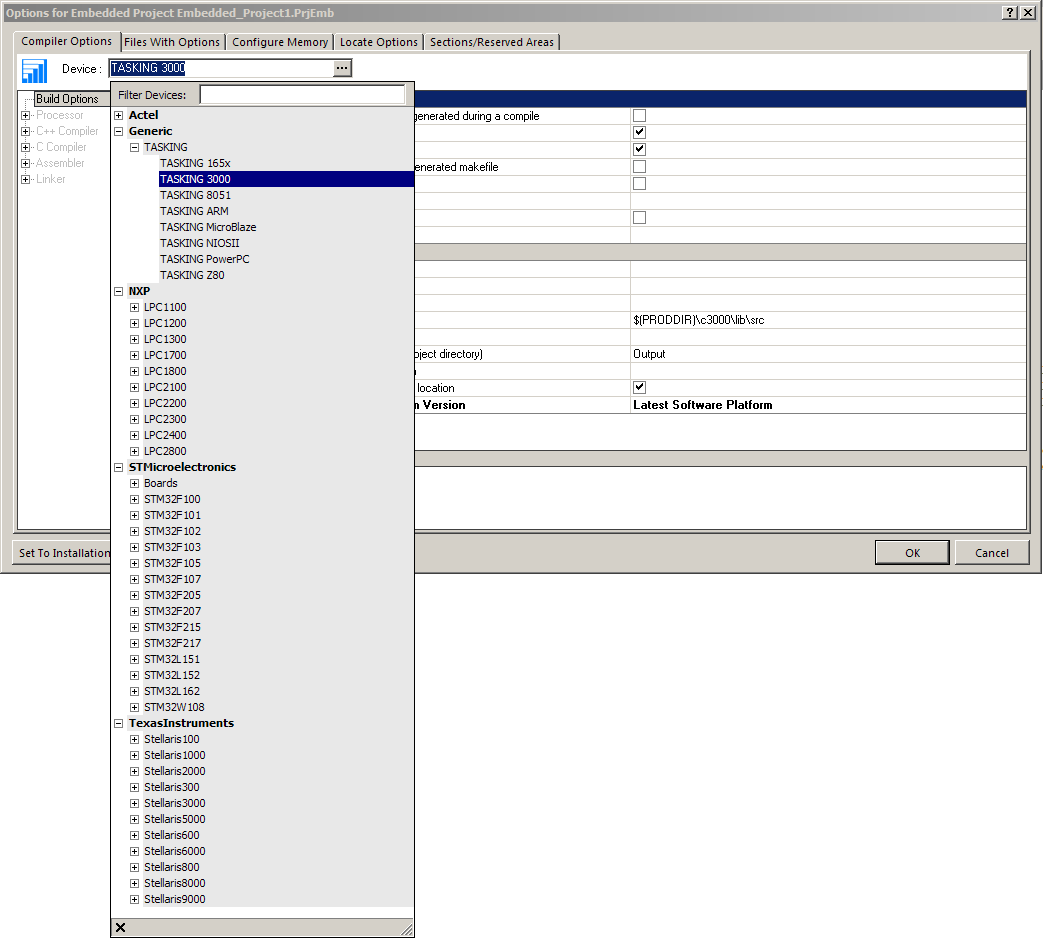
Task: Collapse the NXP device group
Action: point(118,291)
